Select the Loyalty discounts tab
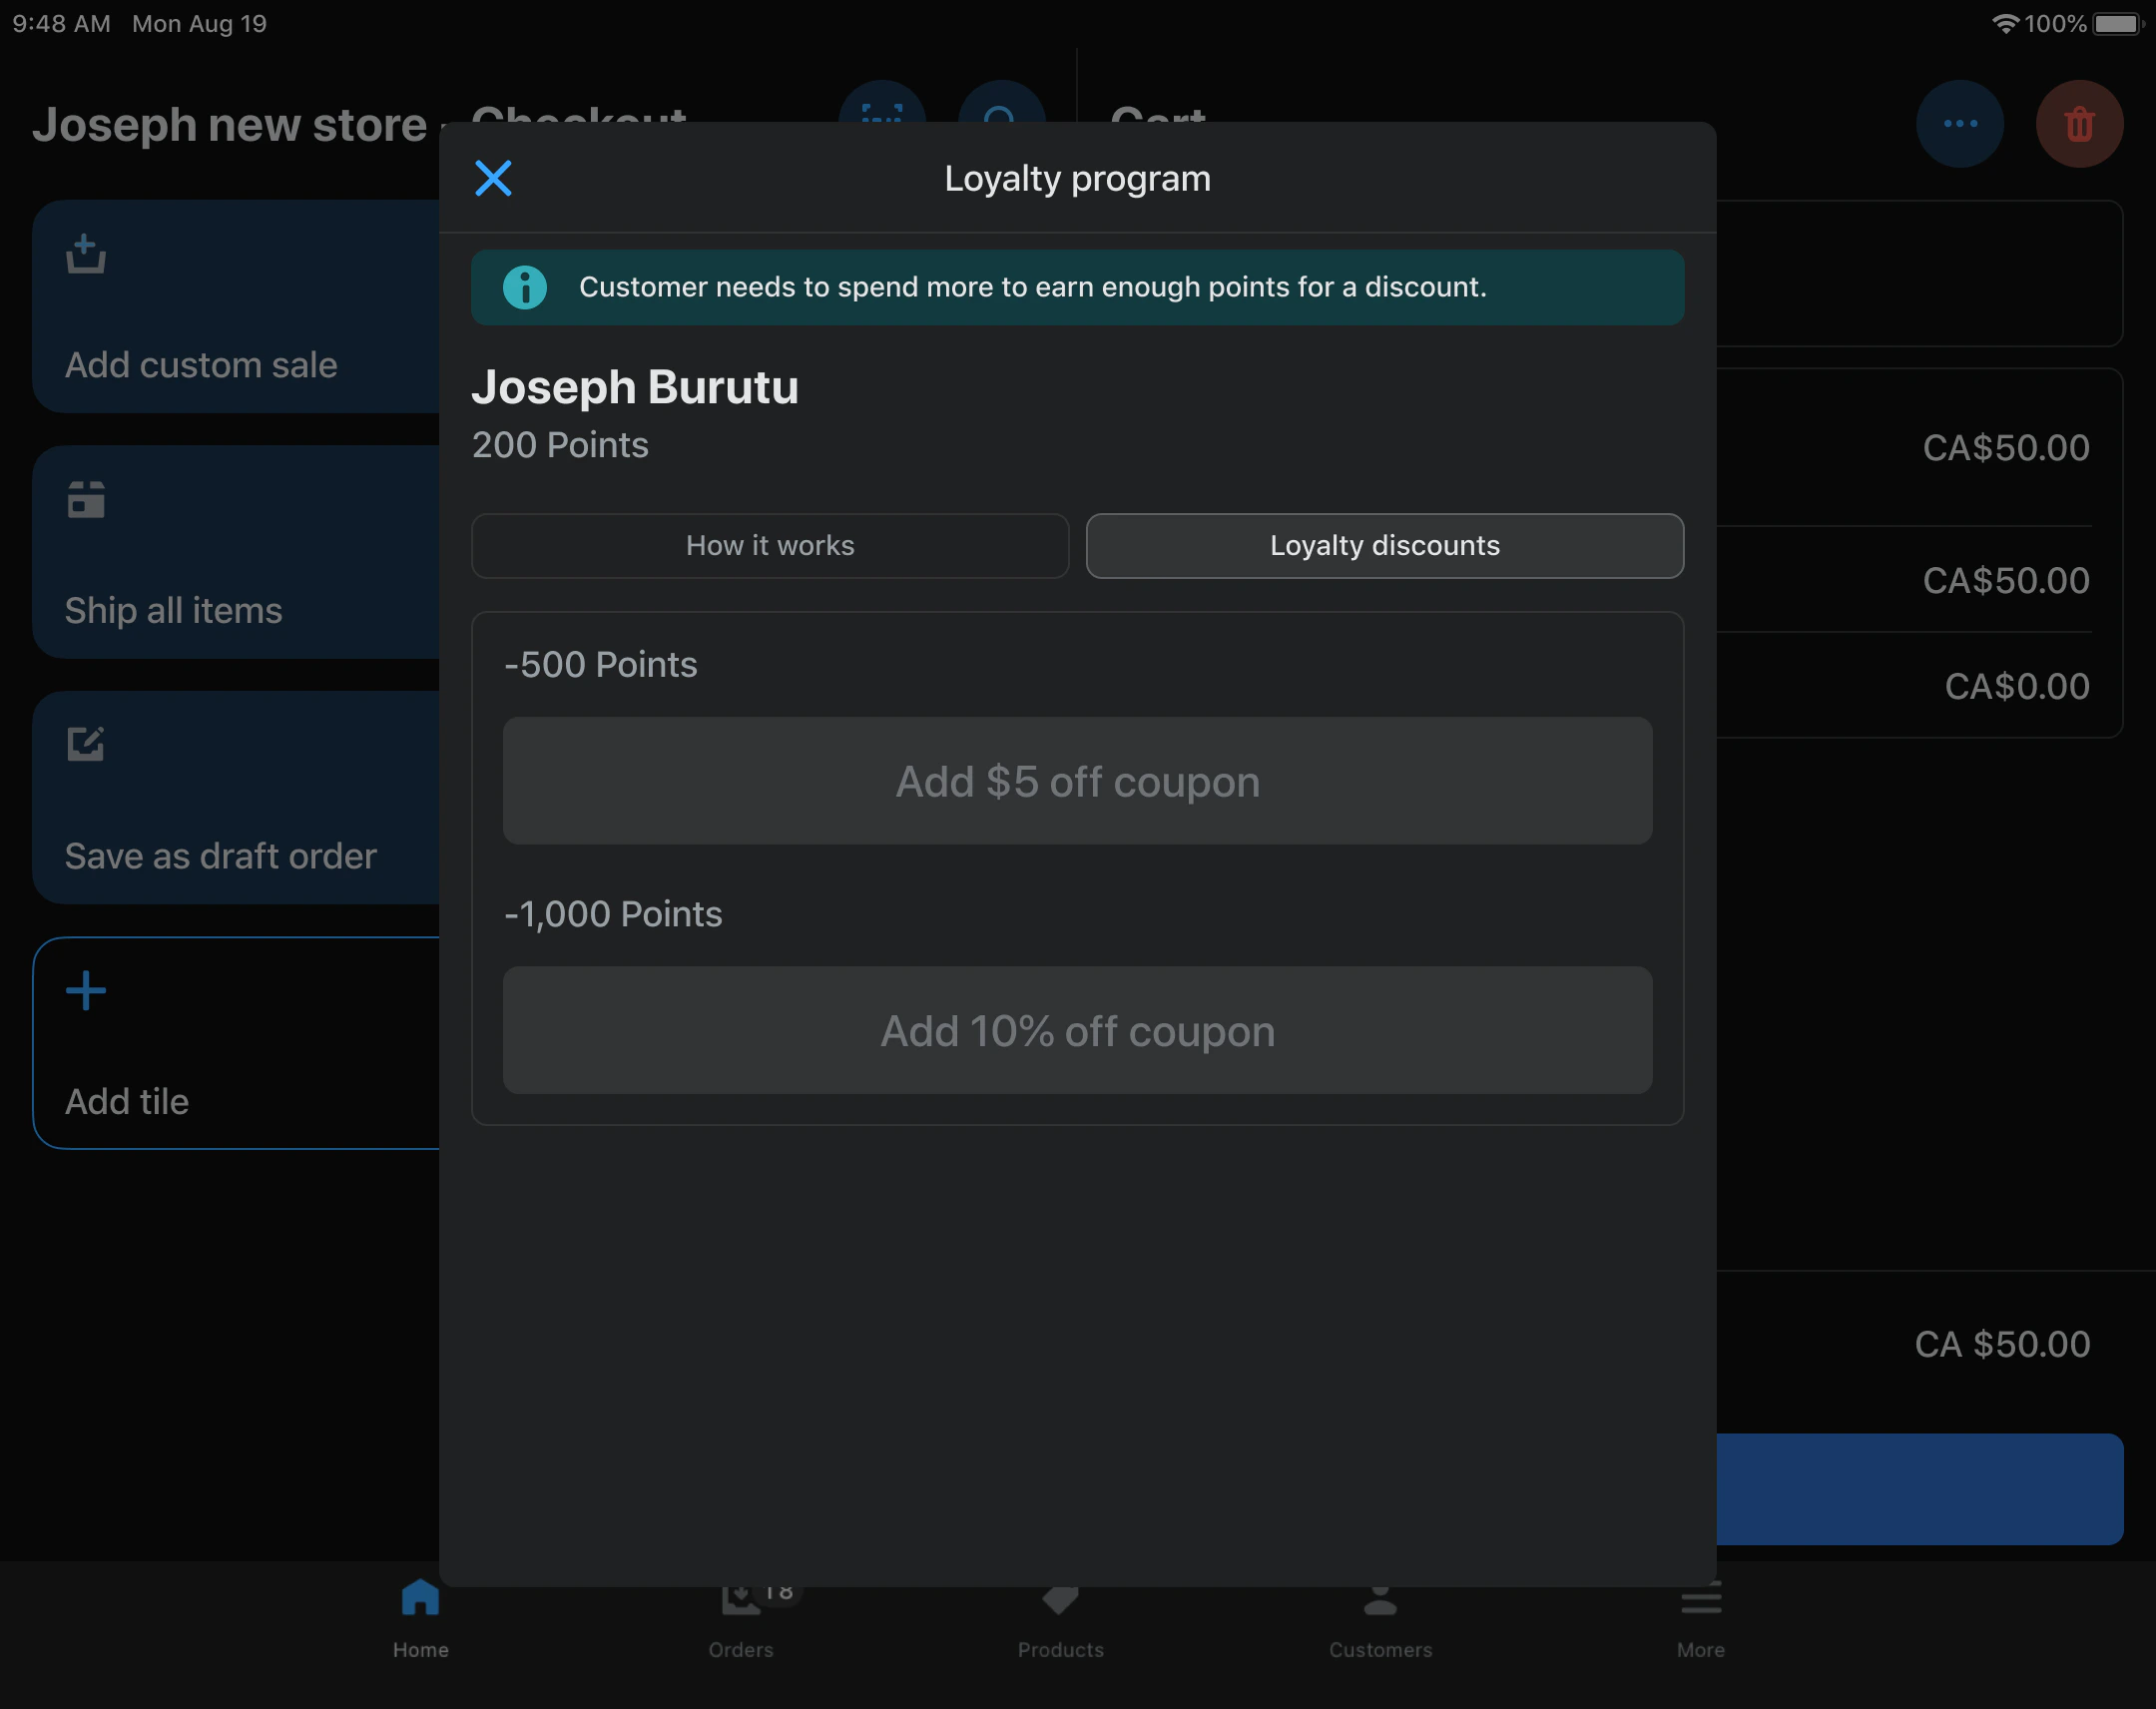Screen dimensions: 2156x1709 (x=1384, y=546)
